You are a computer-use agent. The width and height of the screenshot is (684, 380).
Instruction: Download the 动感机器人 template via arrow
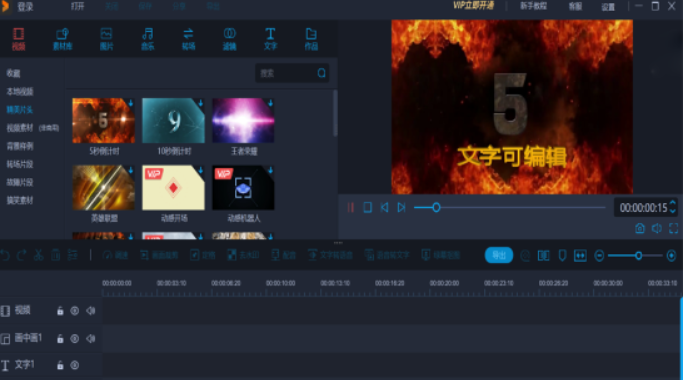pyautogui.click(x=270, y=170)
